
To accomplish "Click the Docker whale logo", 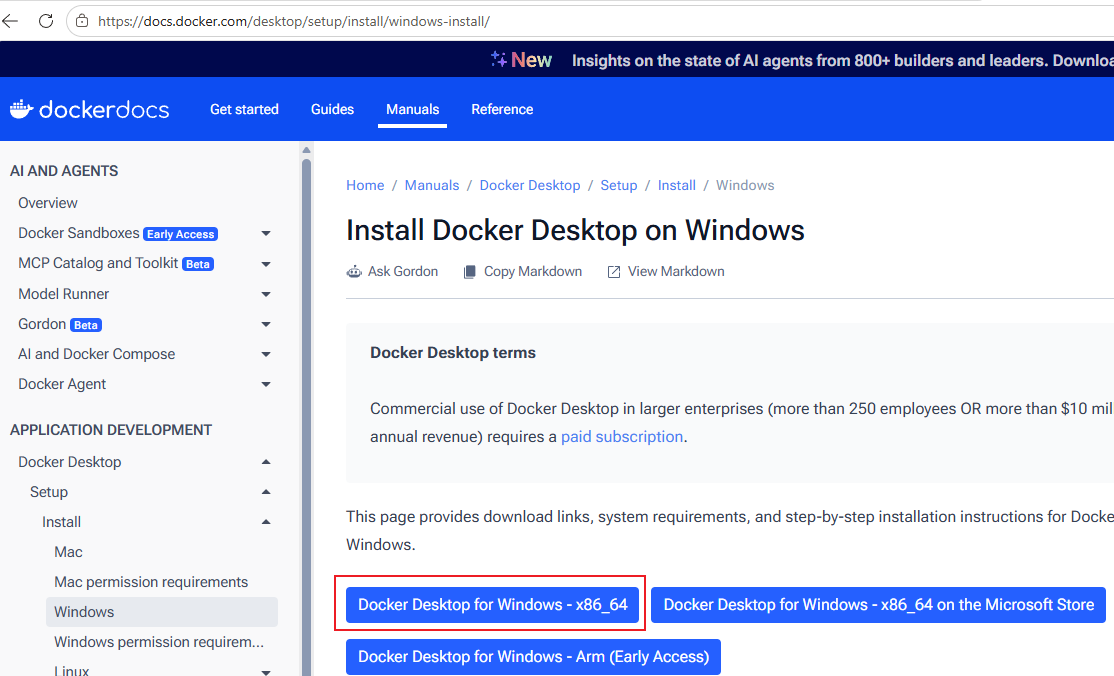I will [x=21, y=109].
